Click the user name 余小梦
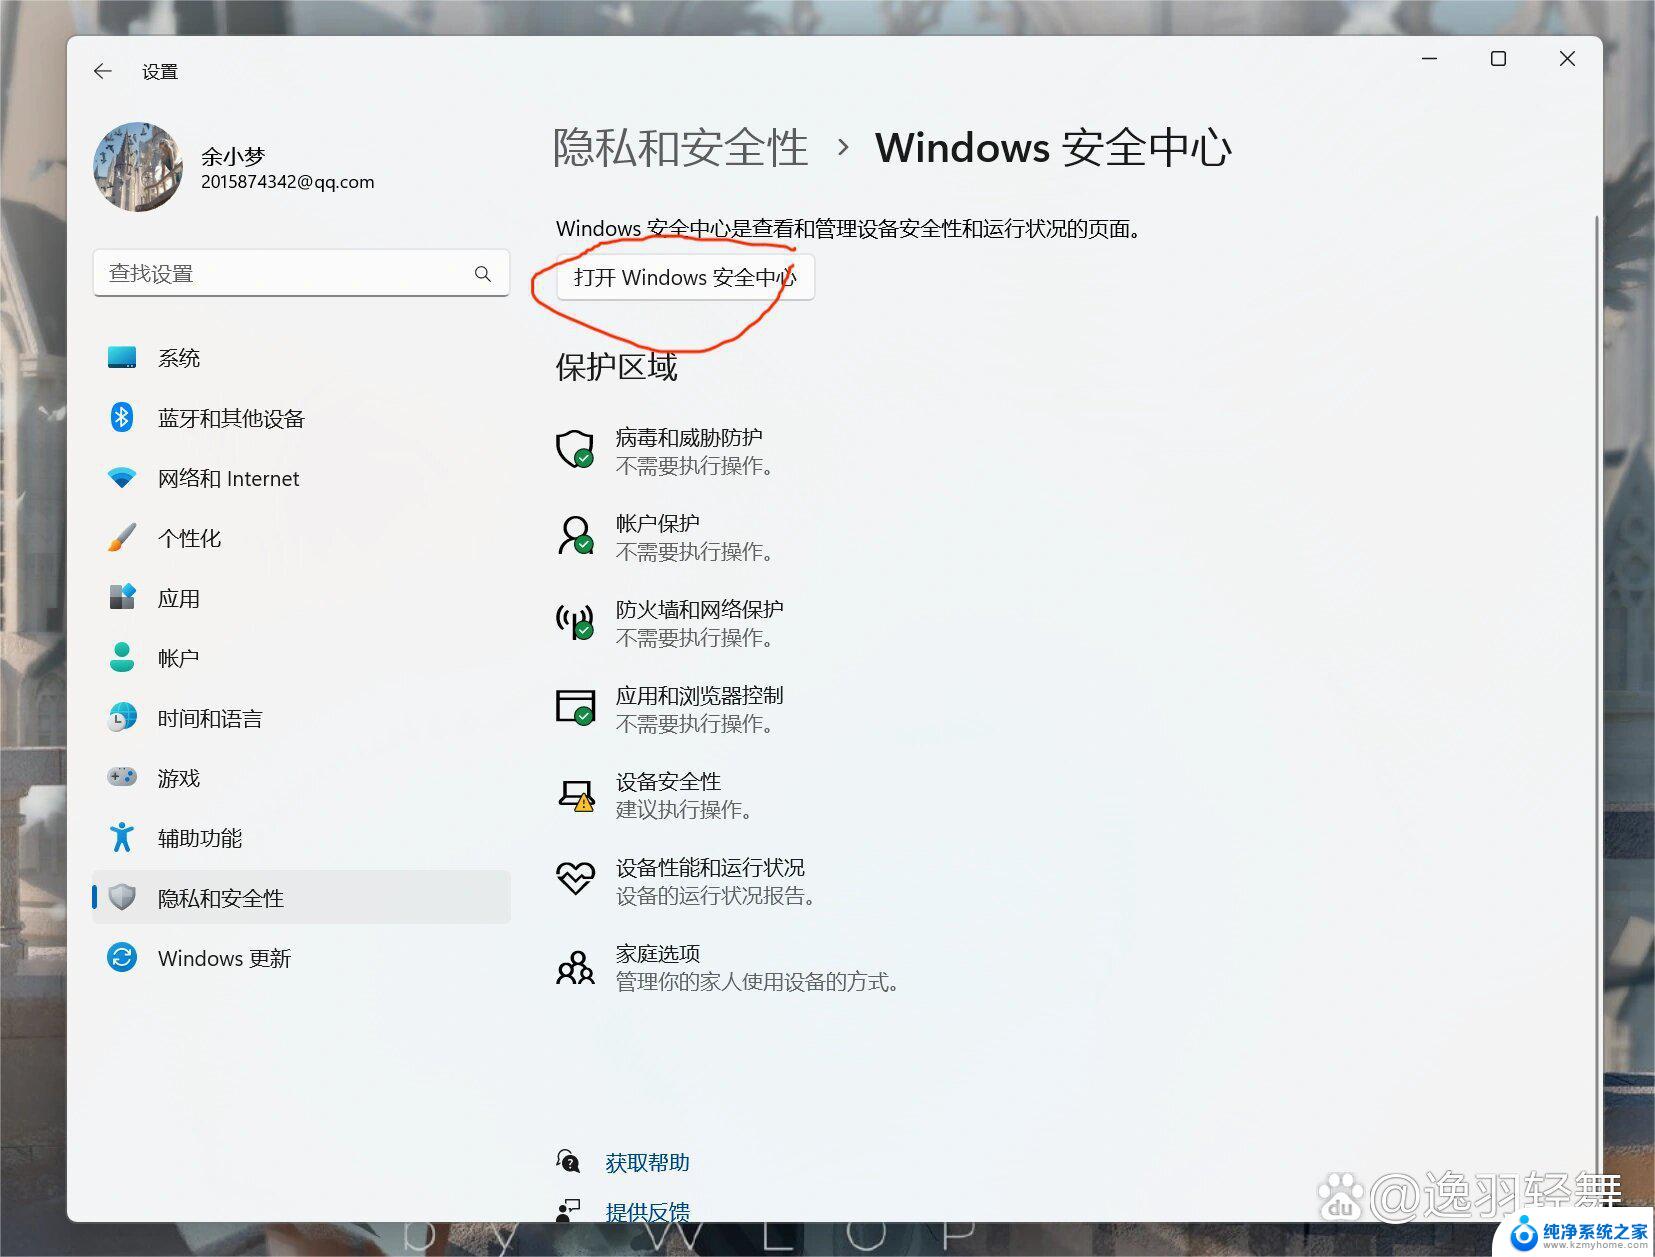1655x1257 pixels. pos(233,156)
